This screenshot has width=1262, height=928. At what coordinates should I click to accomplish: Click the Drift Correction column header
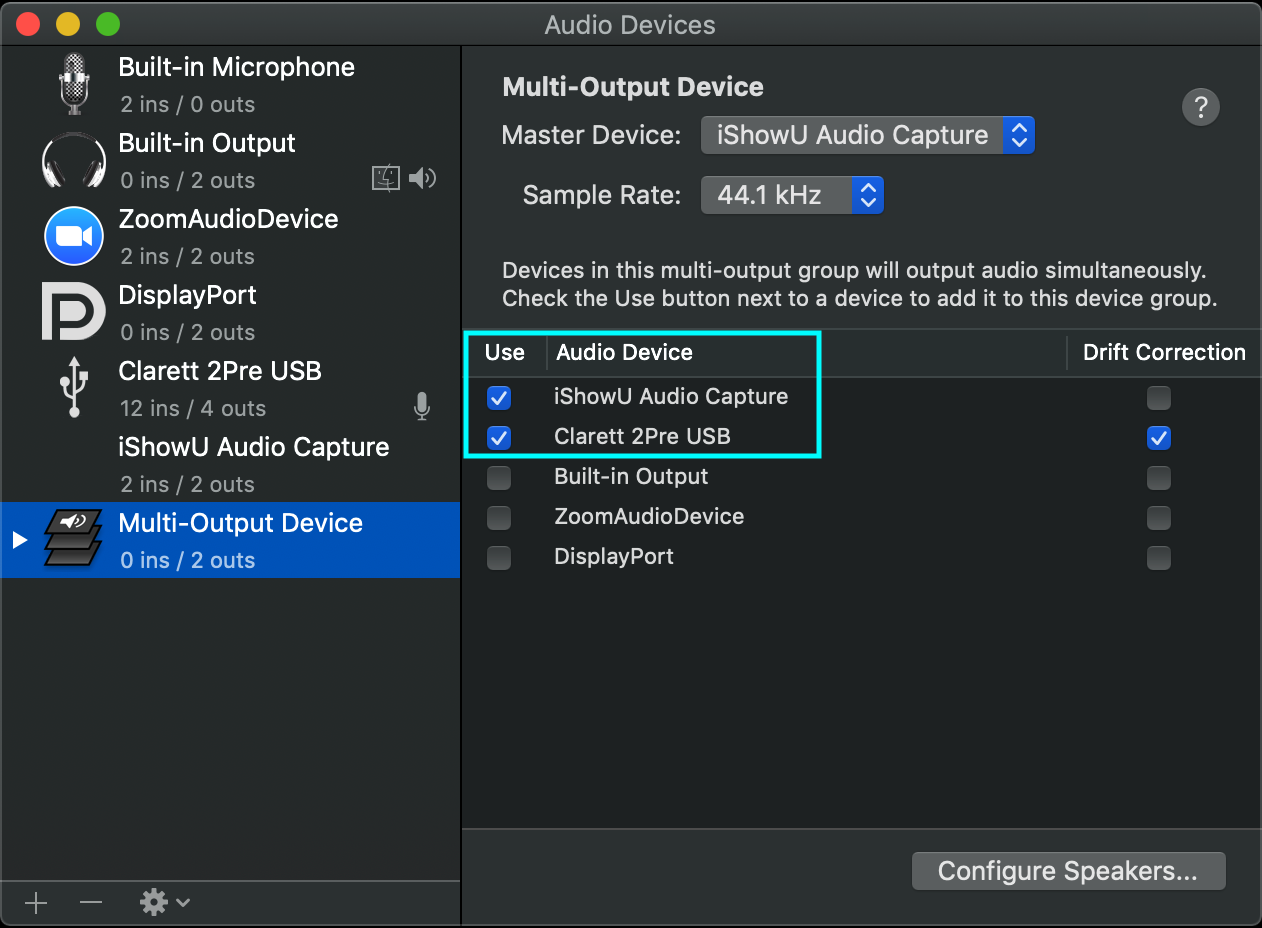pyautogui.click(x=1164, y=352)
